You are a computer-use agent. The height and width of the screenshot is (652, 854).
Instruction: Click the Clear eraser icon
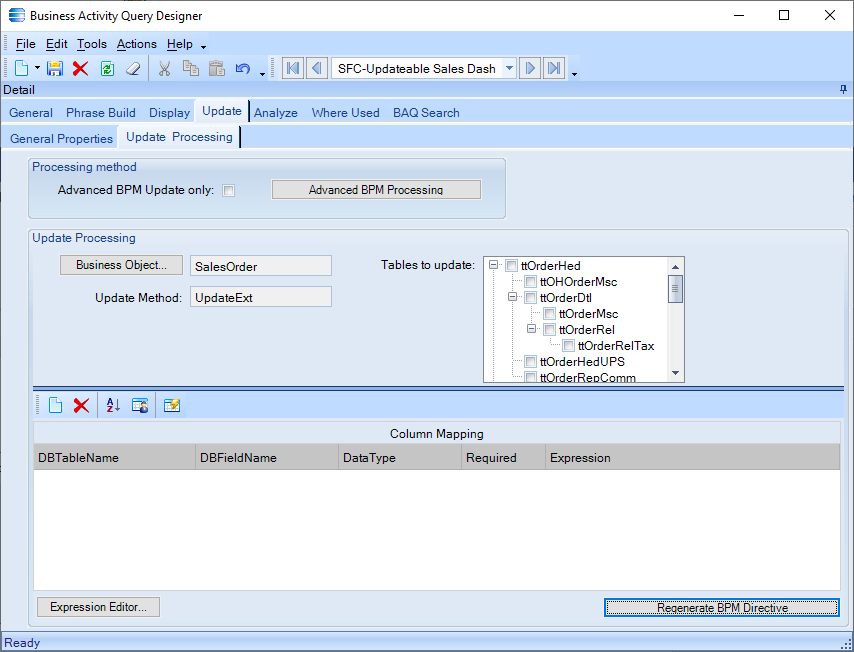pyautogui.click(x=133, y=69)
